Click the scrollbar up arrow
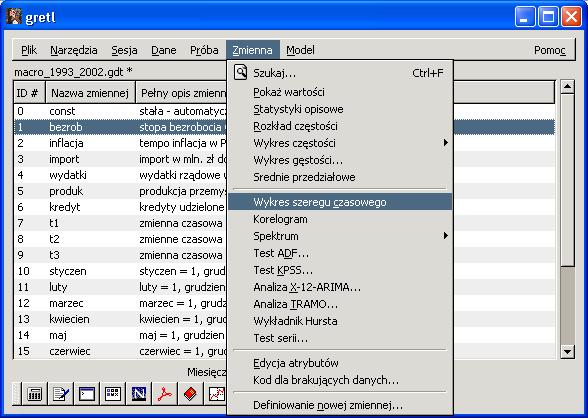The image size is (588, 418). point(567,87)
